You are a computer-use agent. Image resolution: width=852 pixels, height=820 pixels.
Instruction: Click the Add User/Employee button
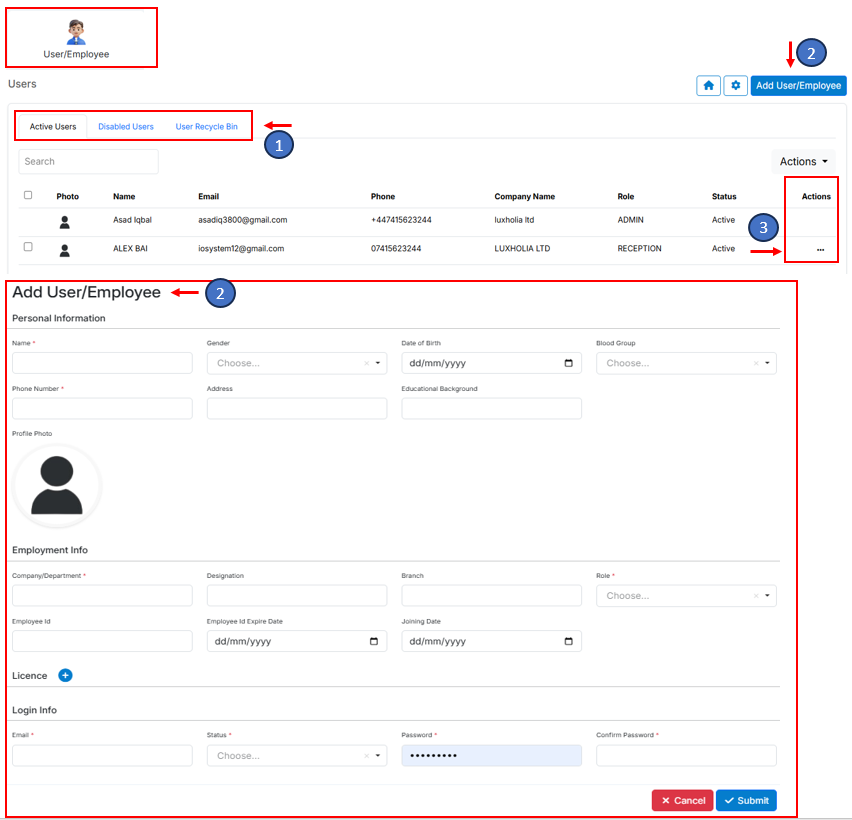798,86
